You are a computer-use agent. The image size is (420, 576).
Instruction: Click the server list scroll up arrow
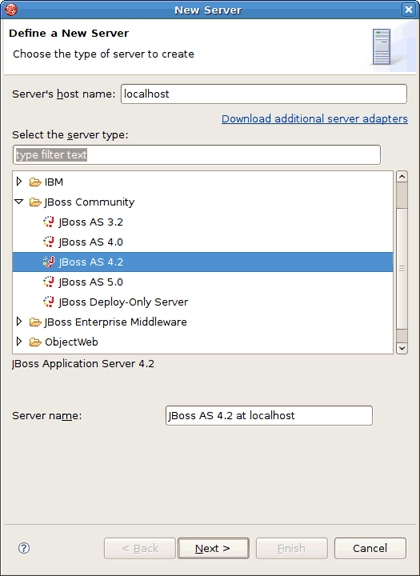[402, 177]
